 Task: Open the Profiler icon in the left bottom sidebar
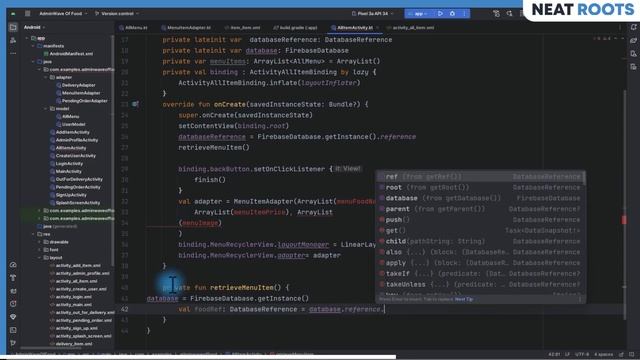[x=13, y=265]
